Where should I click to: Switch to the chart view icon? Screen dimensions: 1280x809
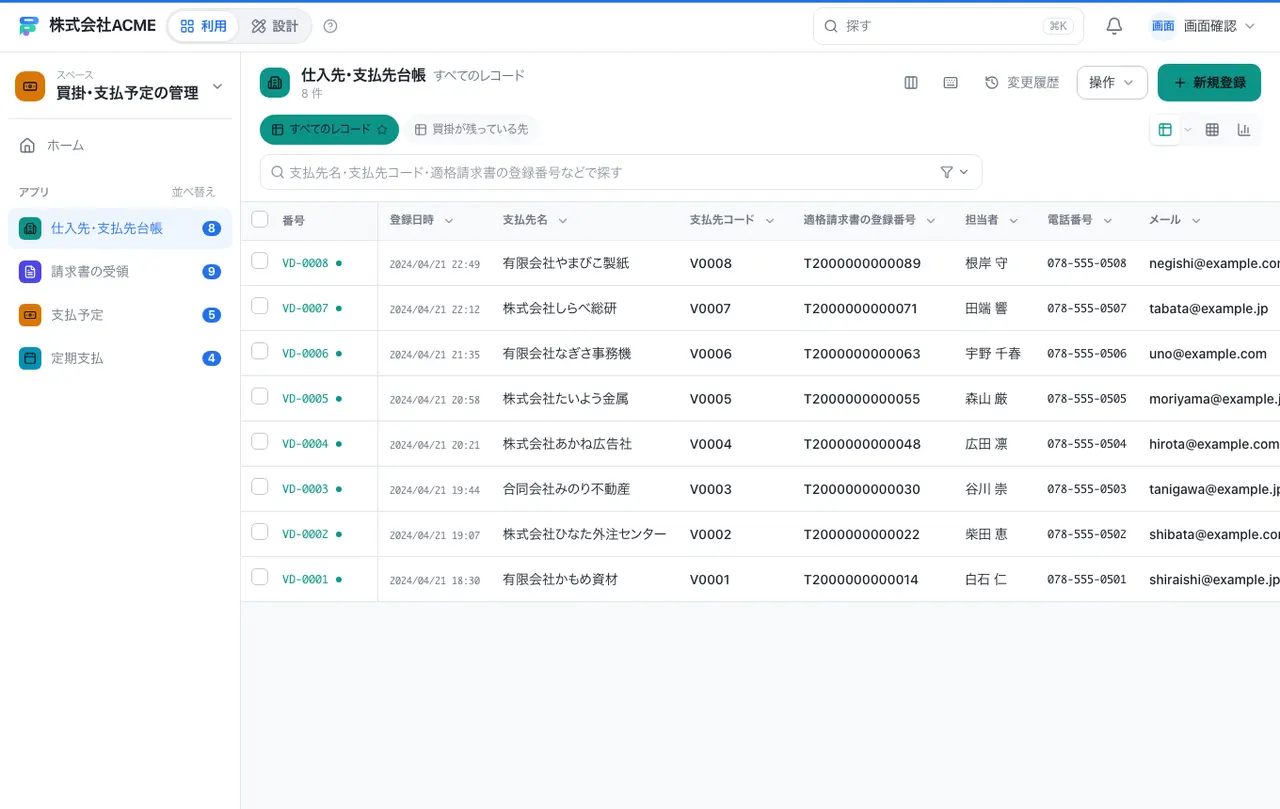click(x=1244, y=130)
